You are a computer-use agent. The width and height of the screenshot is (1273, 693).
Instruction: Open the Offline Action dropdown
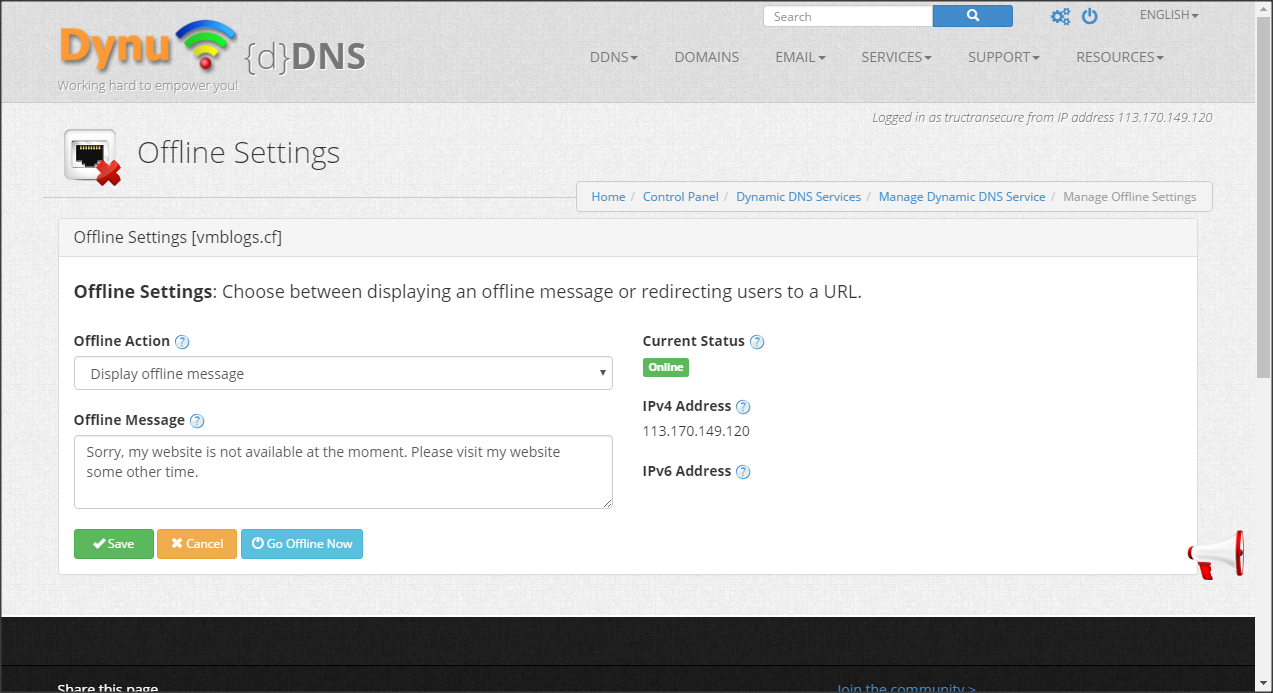(x=343, y=374)
